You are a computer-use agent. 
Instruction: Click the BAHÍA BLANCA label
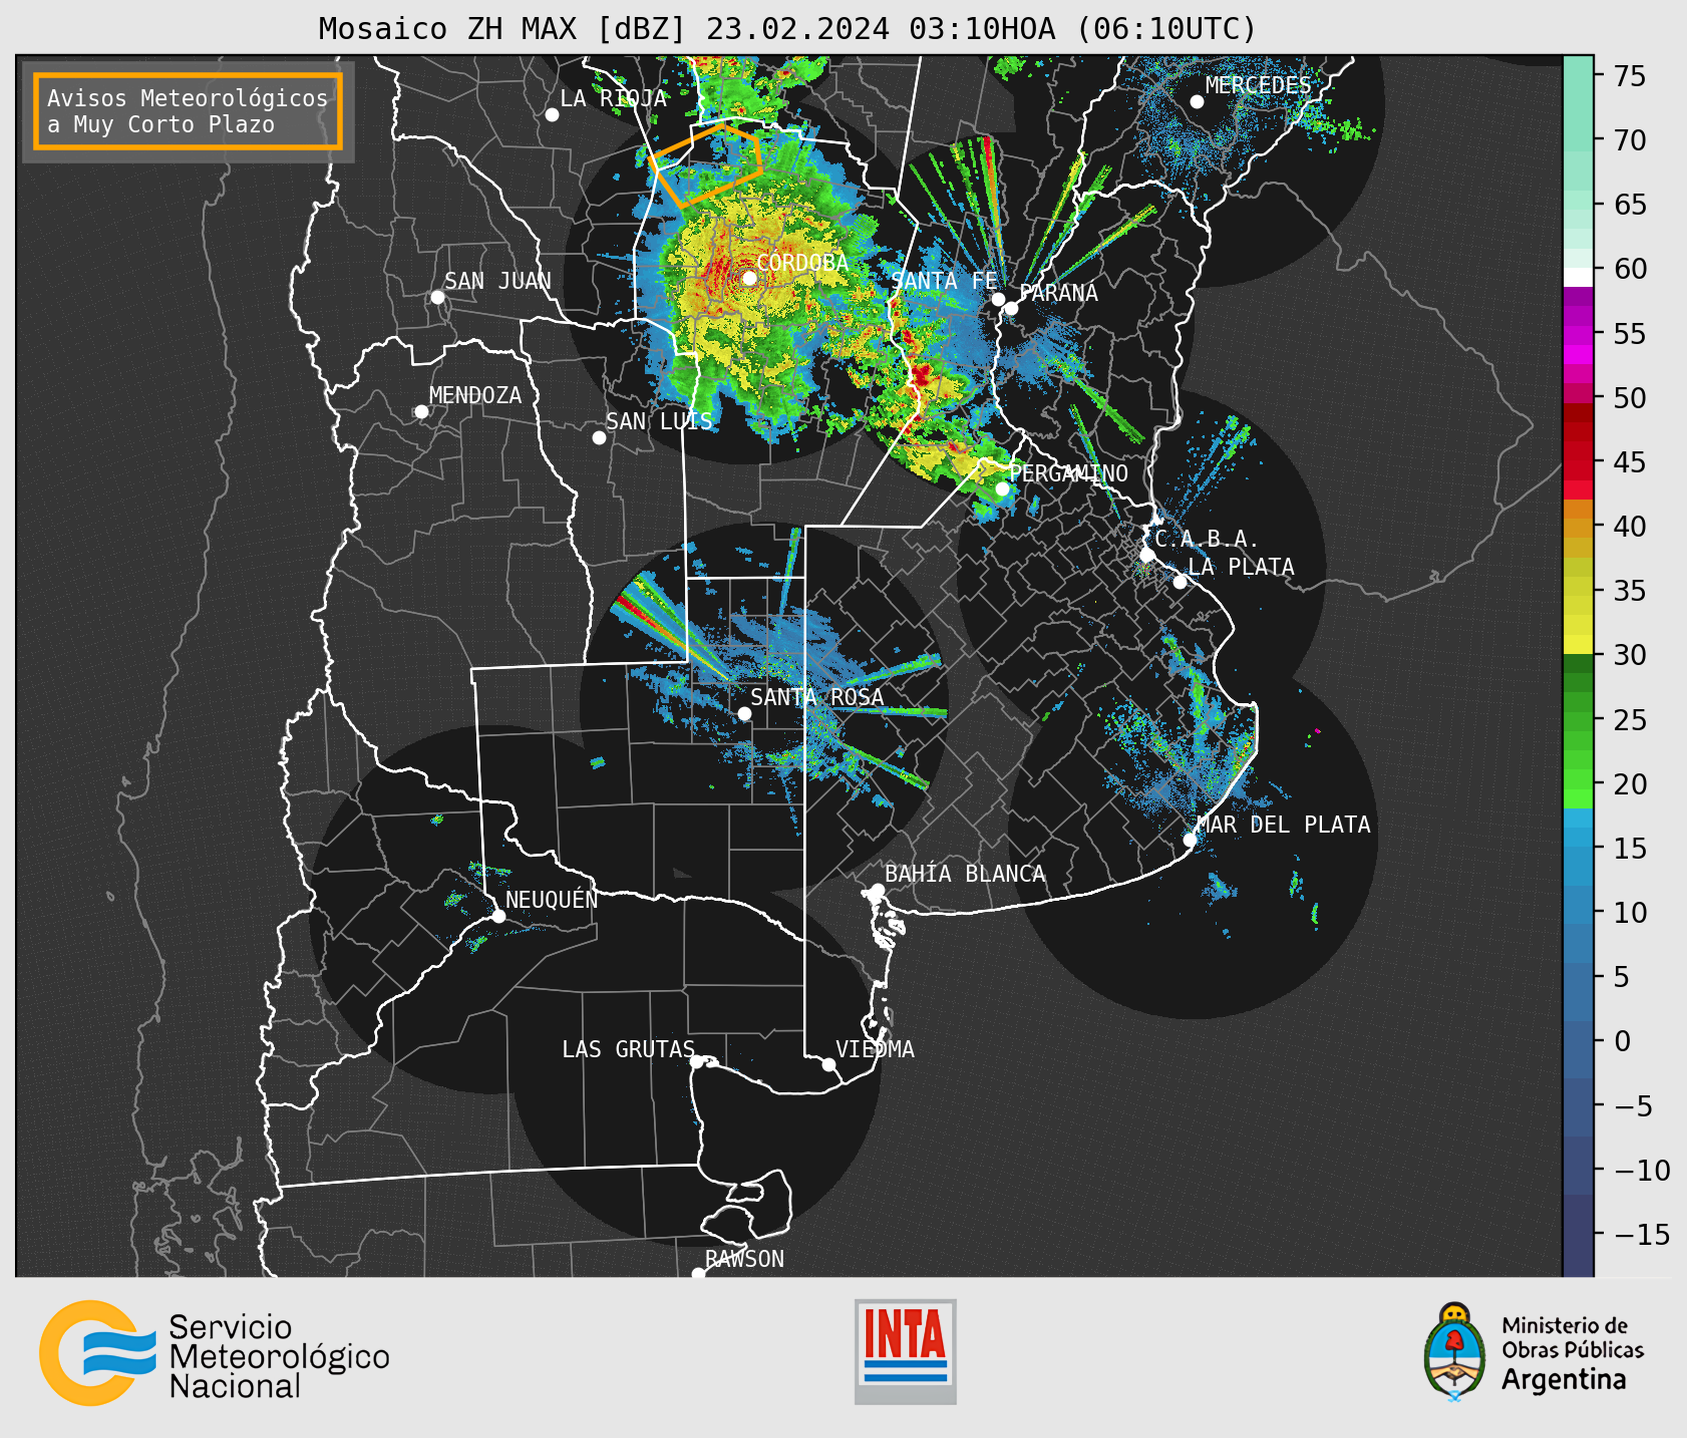965,874
